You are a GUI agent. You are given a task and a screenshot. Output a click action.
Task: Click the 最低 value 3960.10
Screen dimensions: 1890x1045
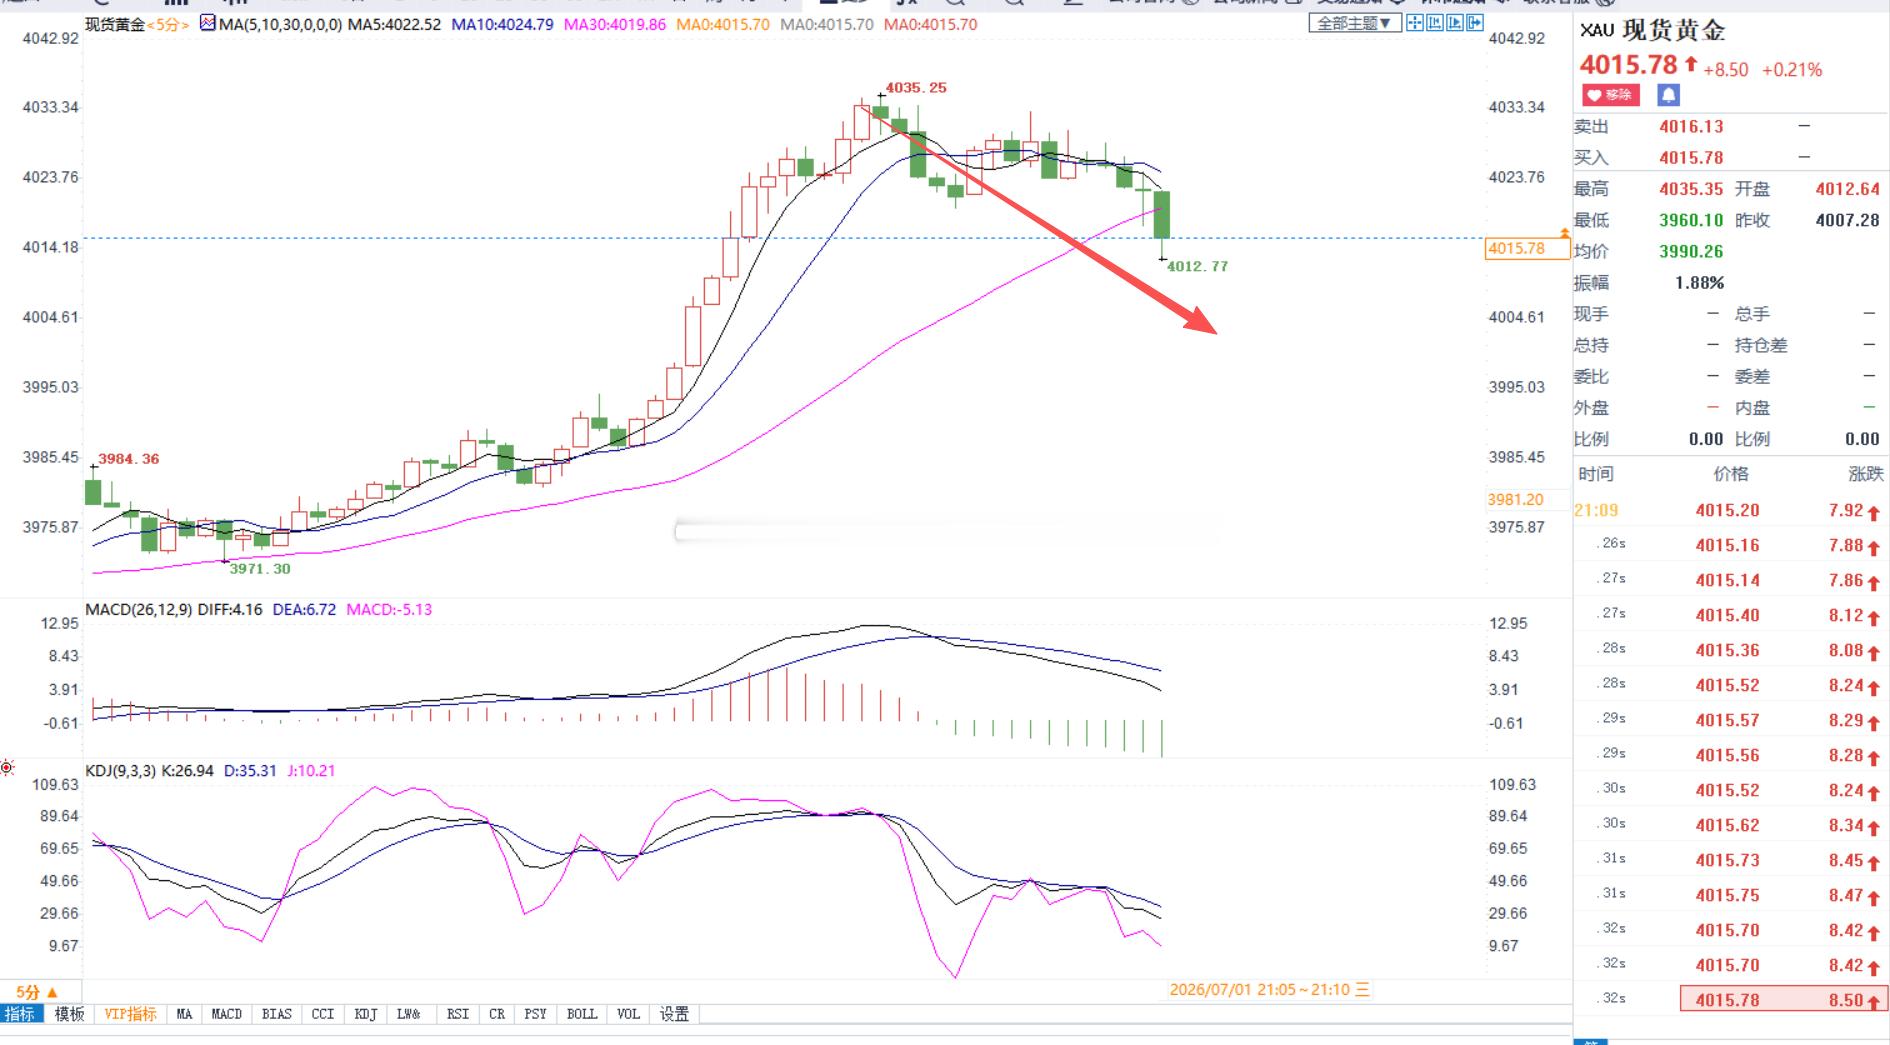1692,220
